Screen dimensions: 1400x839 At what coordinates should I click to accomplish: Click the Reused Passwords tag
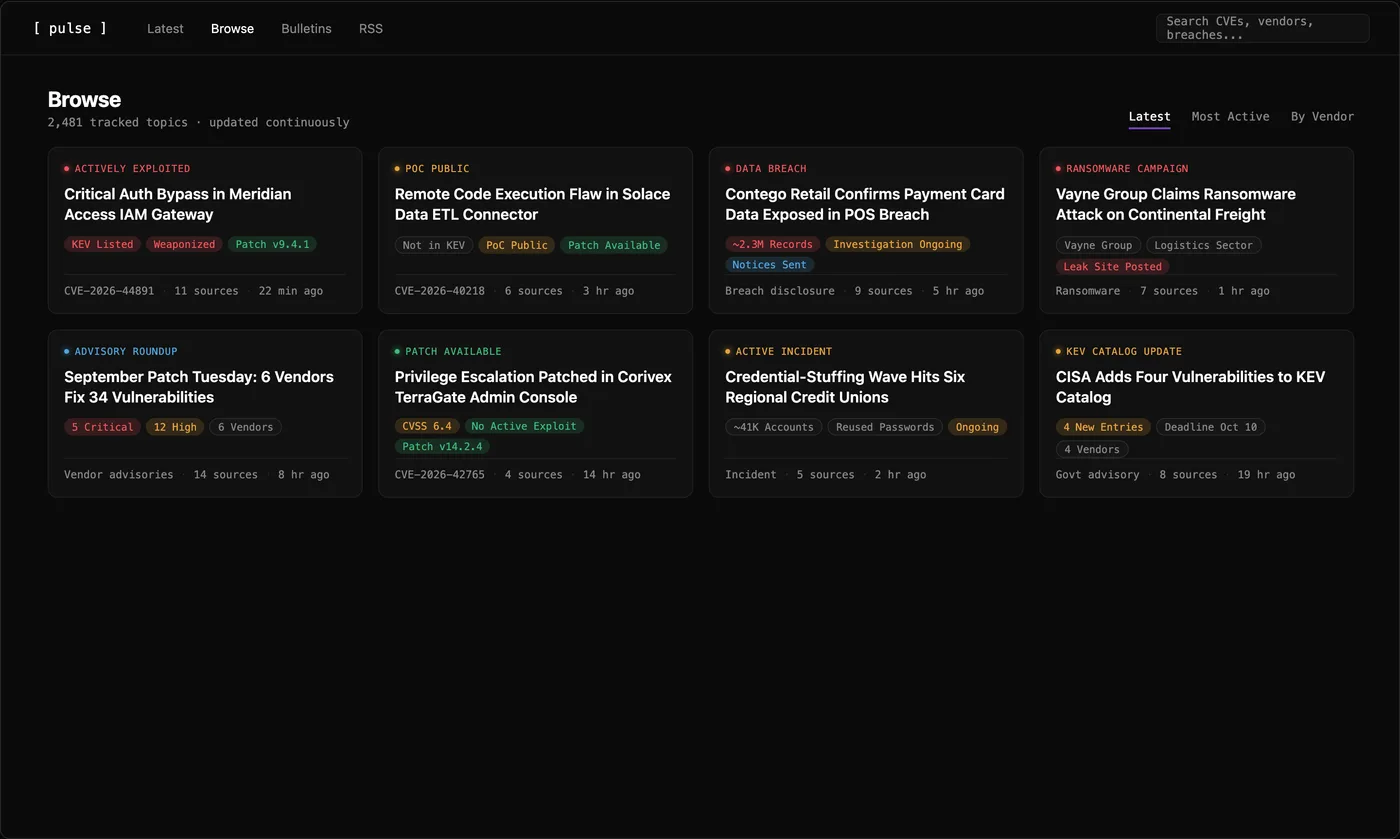click(x=885, y=427)
